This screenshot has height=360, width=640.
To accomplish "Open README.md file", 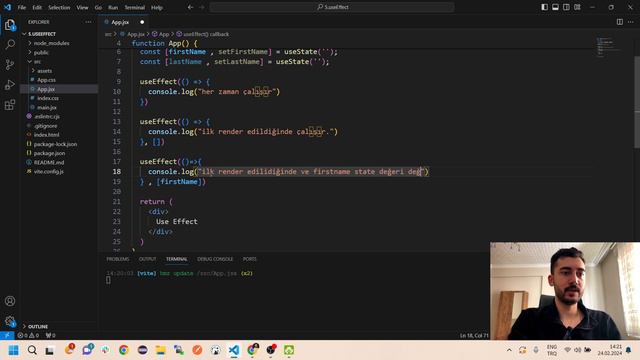I will point(59,162).
